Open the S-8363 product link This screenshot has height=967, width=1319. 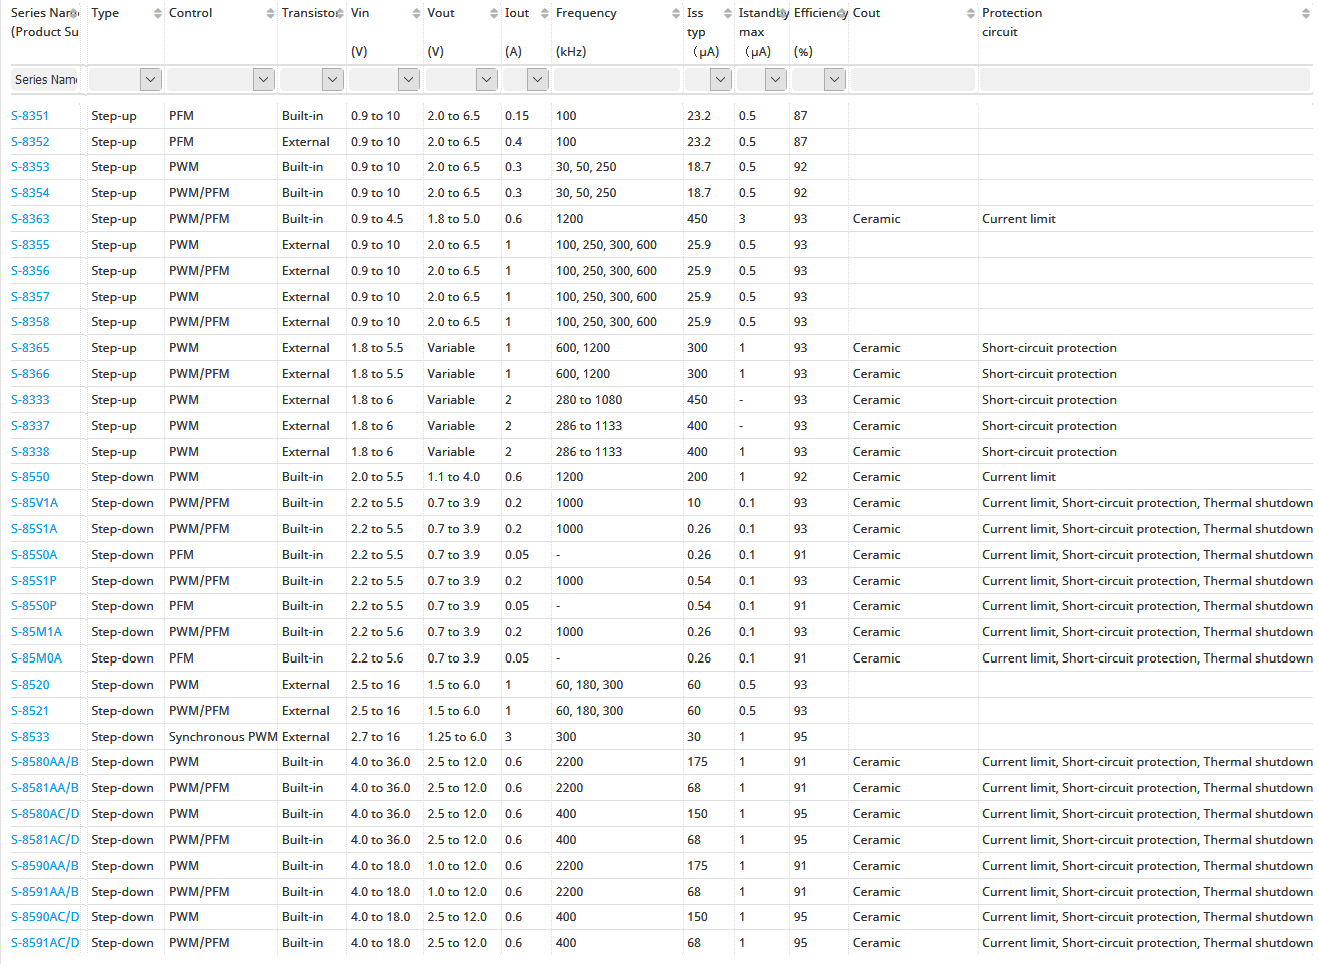(x=30, y=219)
